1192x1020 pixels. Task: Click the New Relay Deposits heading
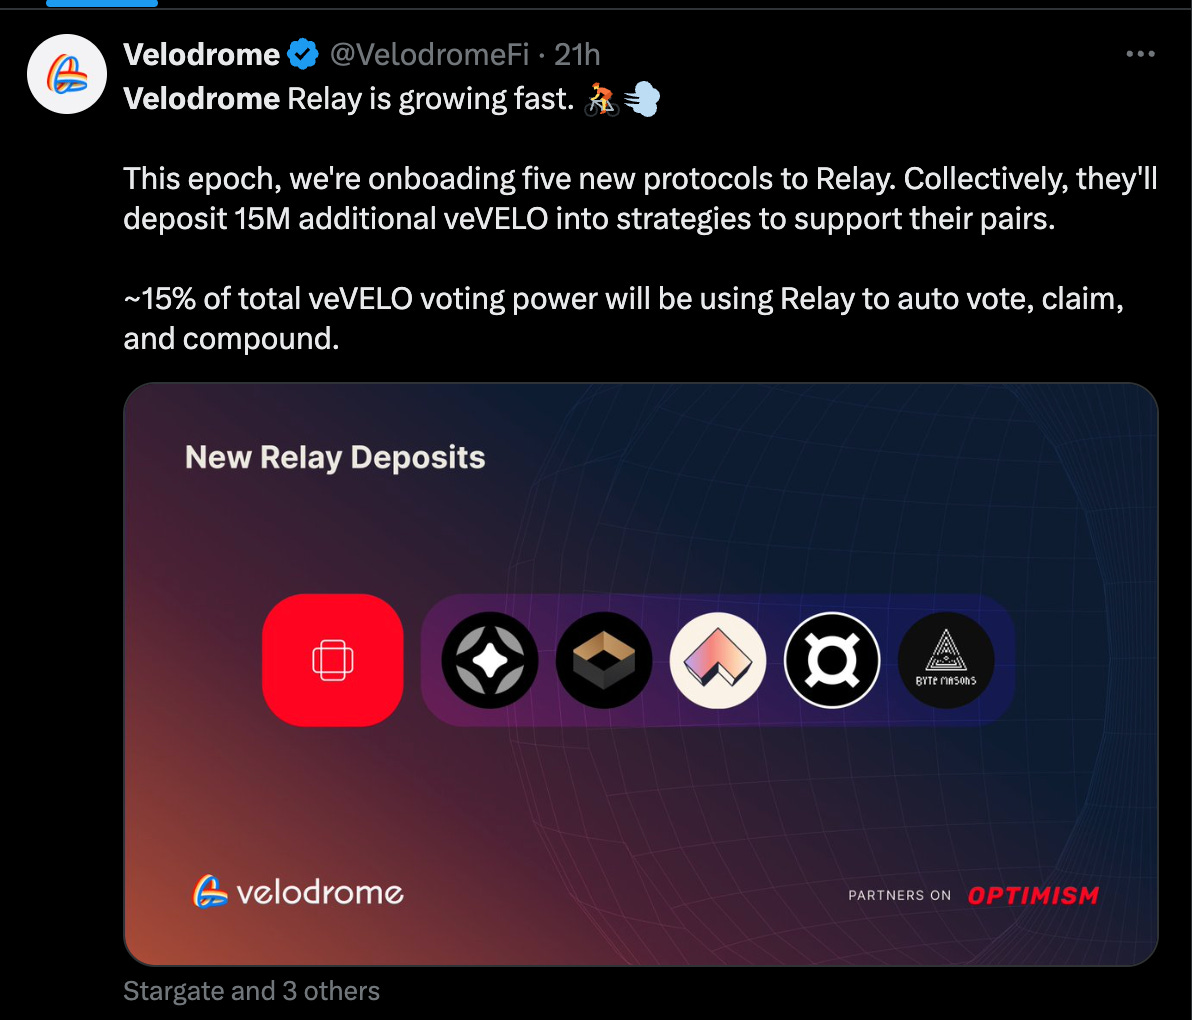click(x=335, y=458)
